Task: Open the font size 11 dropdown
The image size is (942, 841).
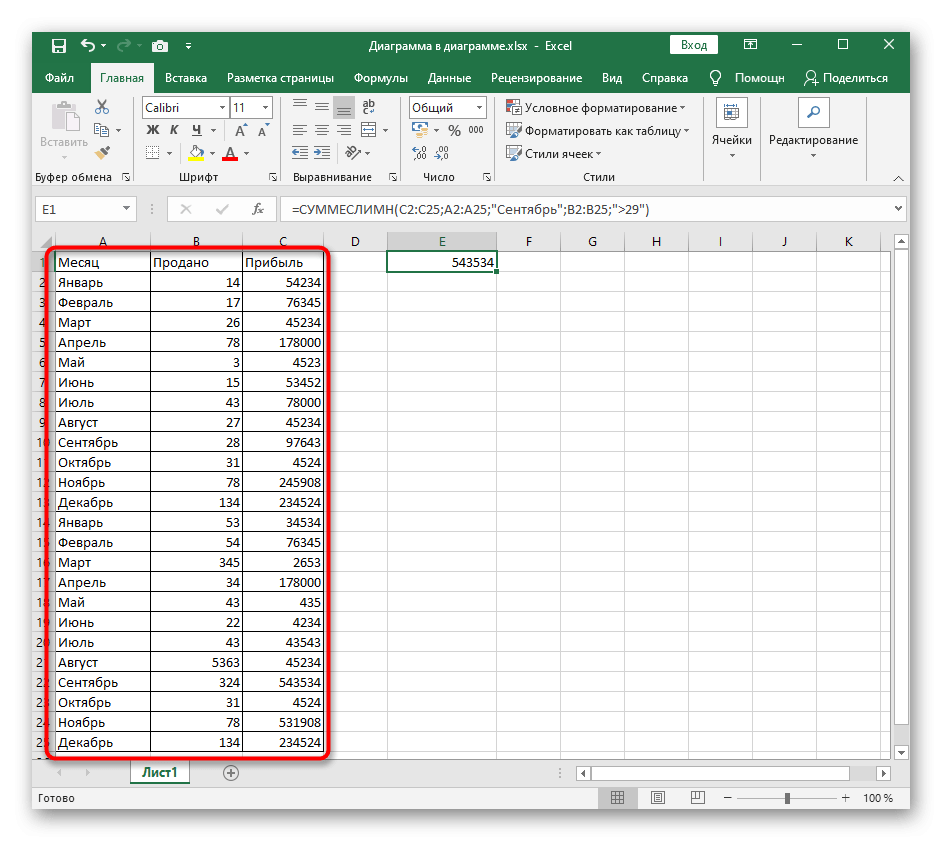Action: [x=266, y=108]
